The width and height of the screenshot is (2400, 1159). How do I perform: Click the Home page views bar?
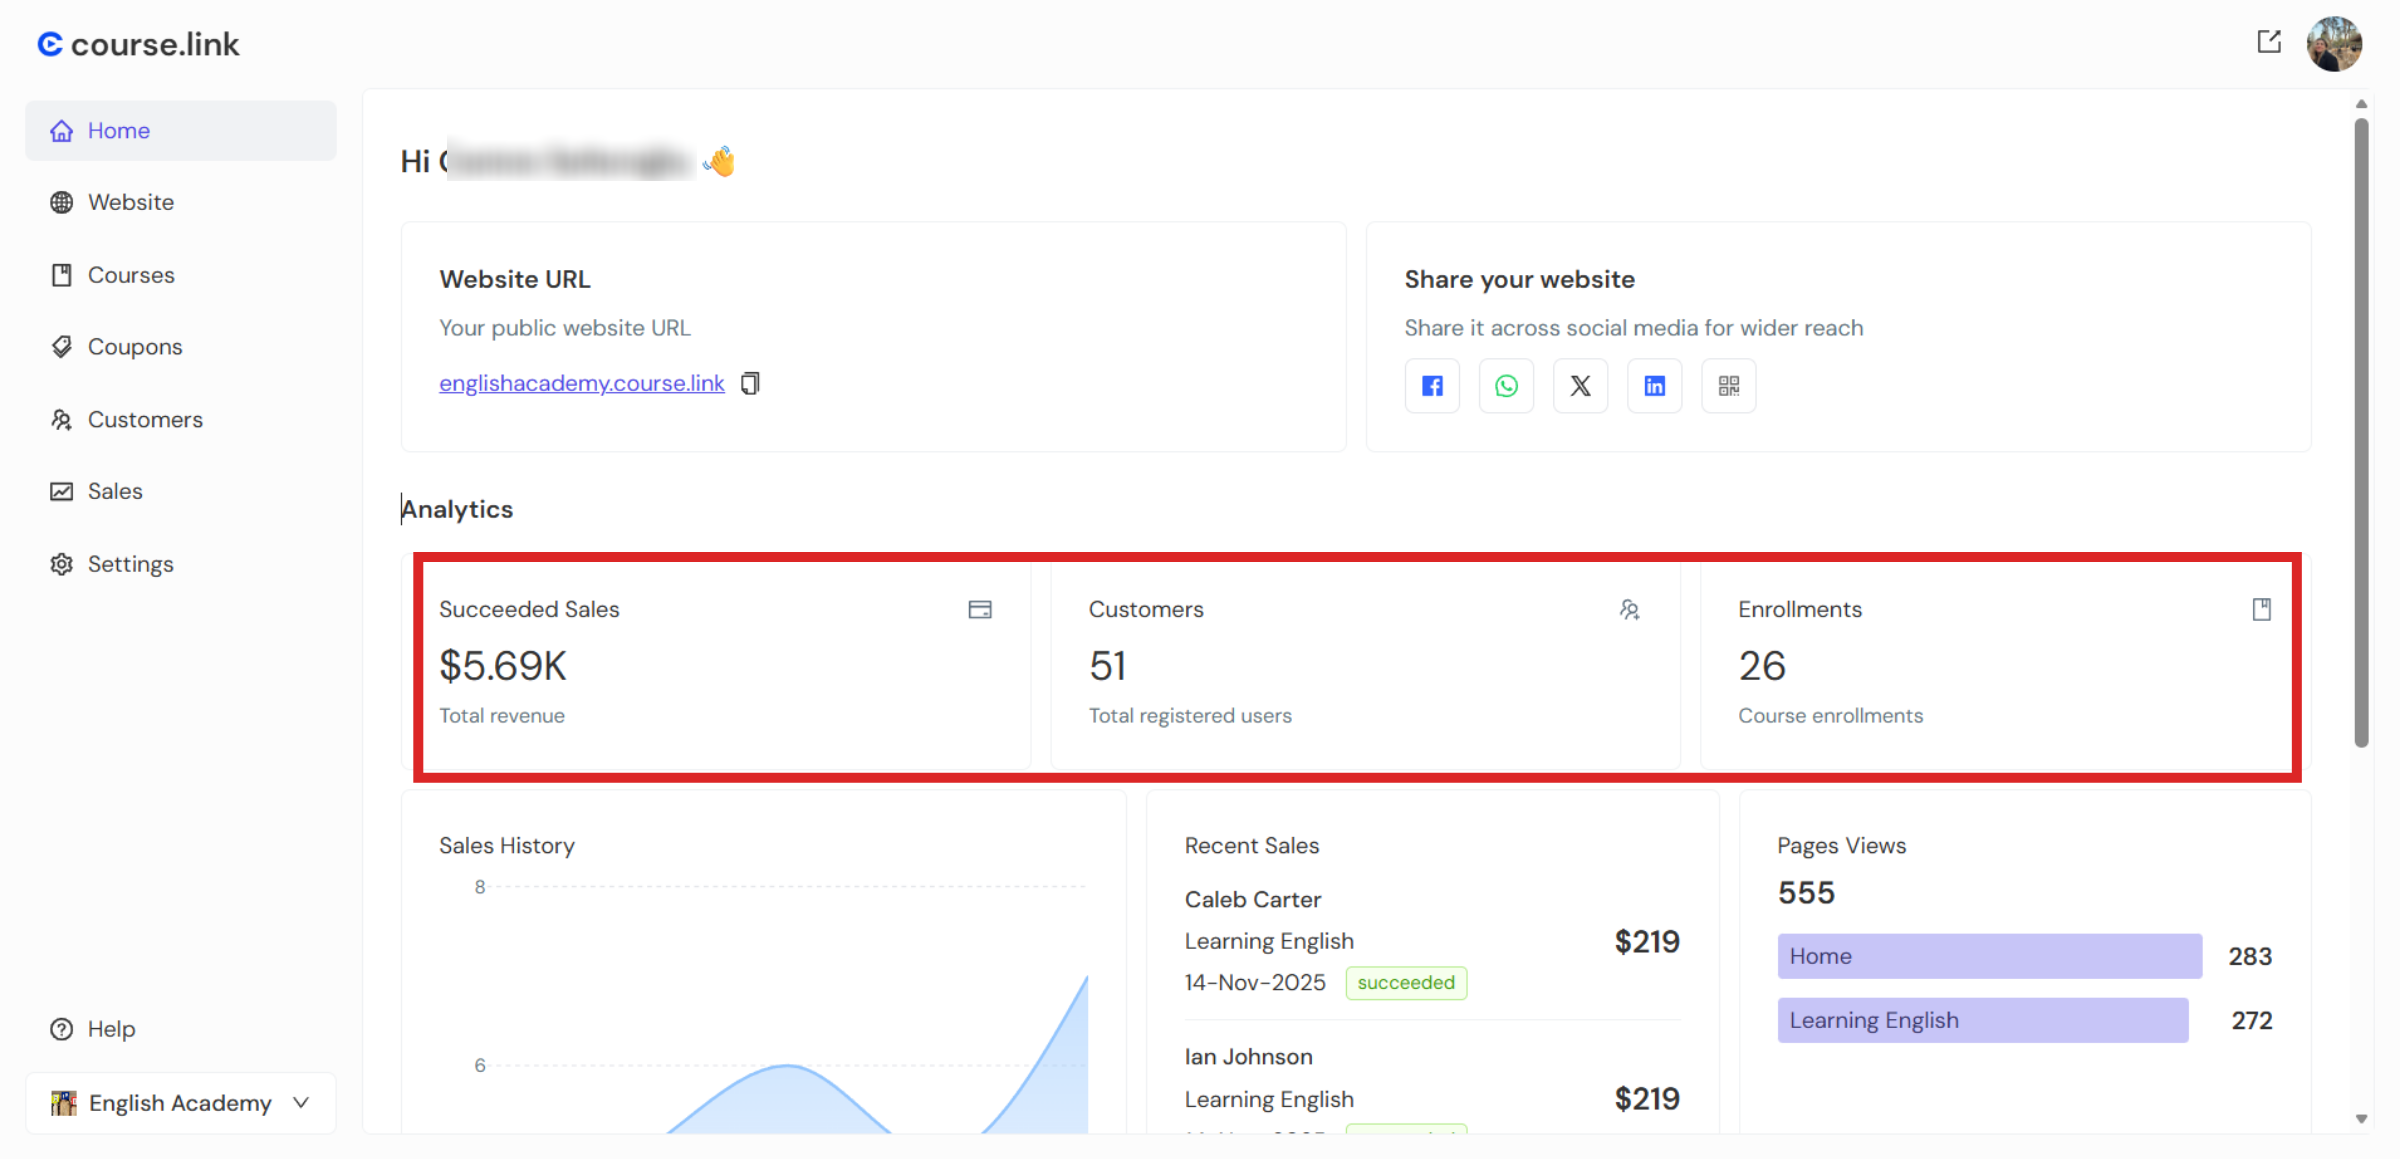[1989, 956]
